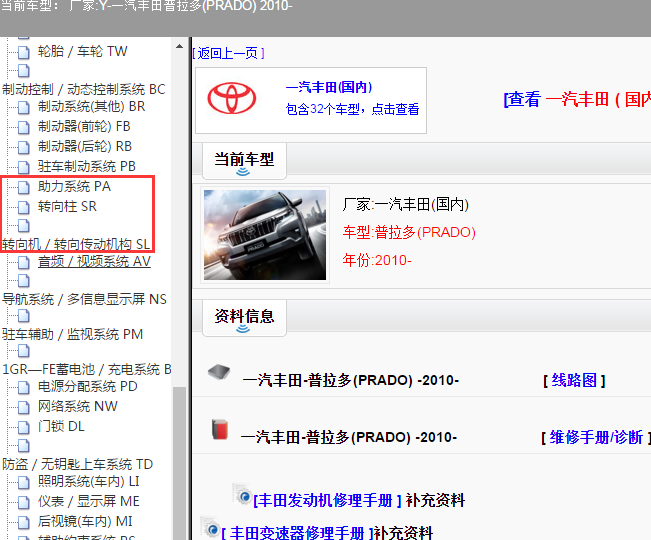Select 制动器(后轮) RB item
Screen dimensions: 651x540
(85, 146)
